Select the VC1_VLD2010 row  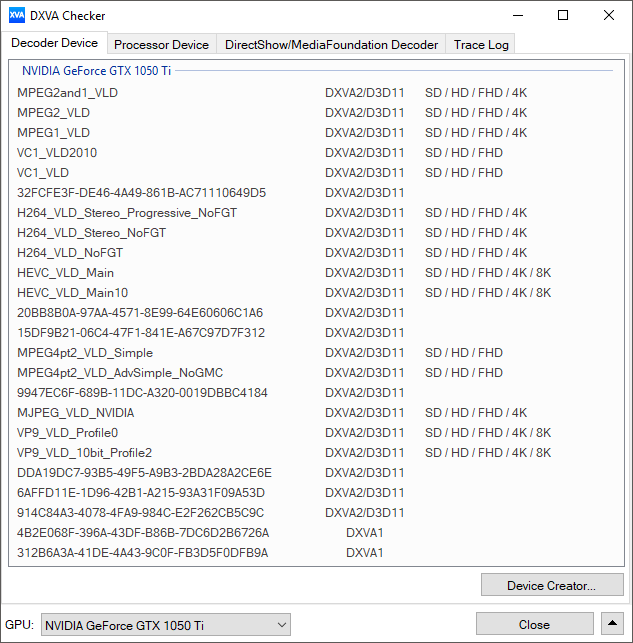316,153
